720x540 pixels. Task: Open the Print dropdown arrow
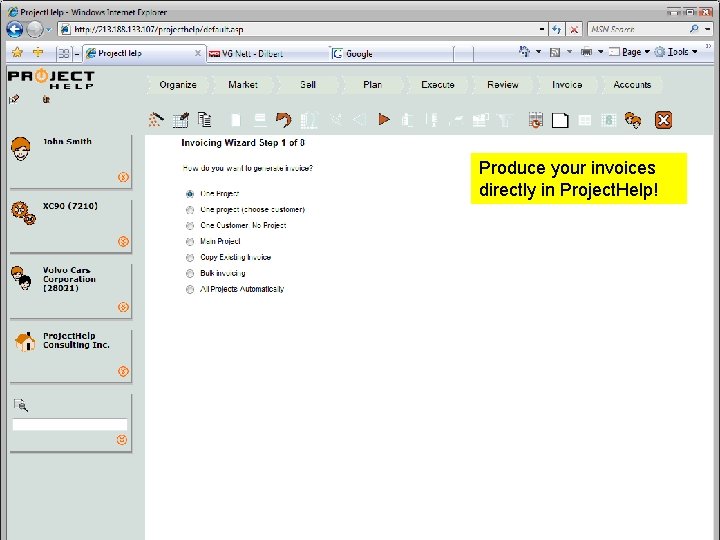[600, 51]
